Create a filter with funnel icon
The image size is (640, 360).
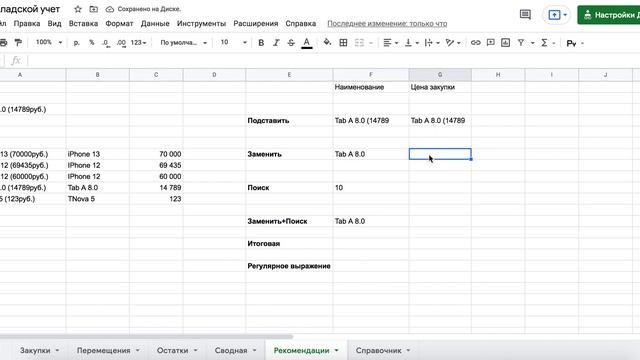[521, 42]
